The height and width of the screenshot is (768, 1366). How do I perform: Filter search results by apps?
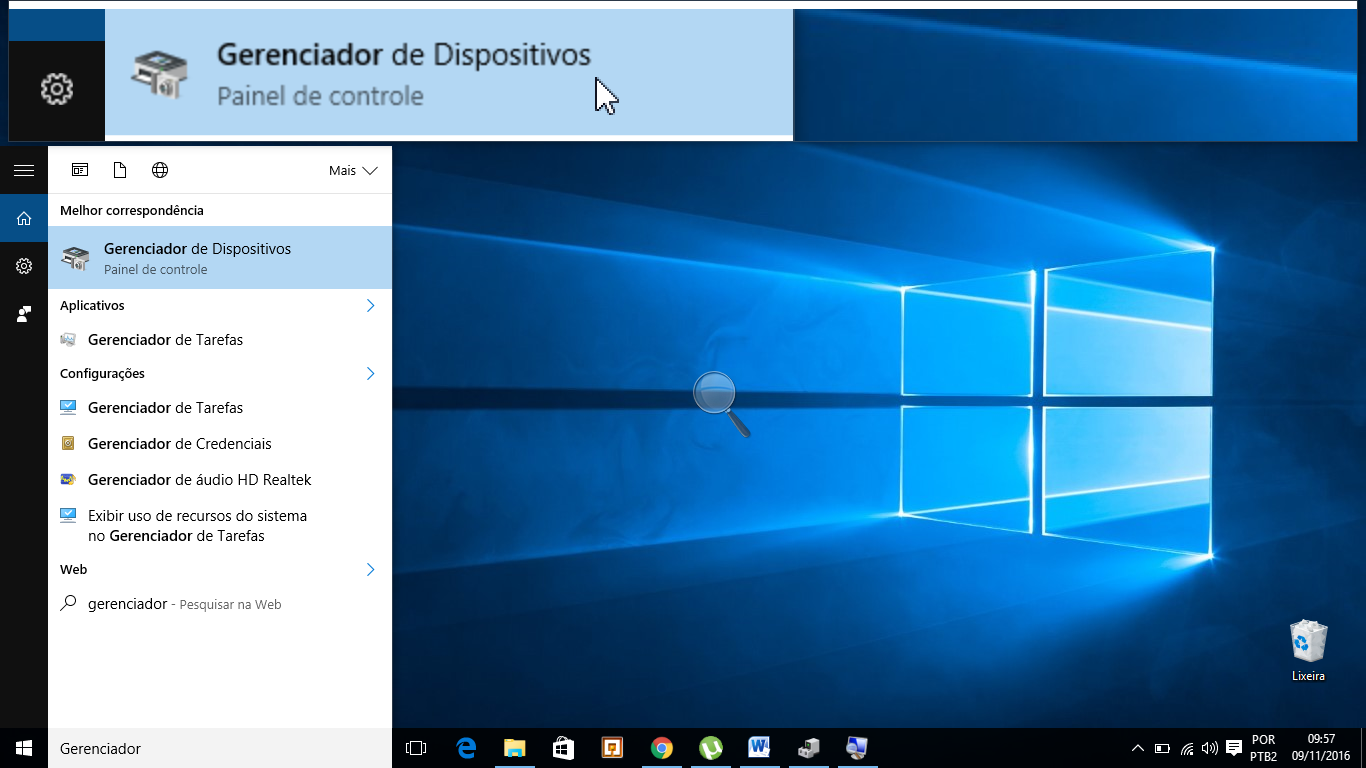[x=80, y=170]
